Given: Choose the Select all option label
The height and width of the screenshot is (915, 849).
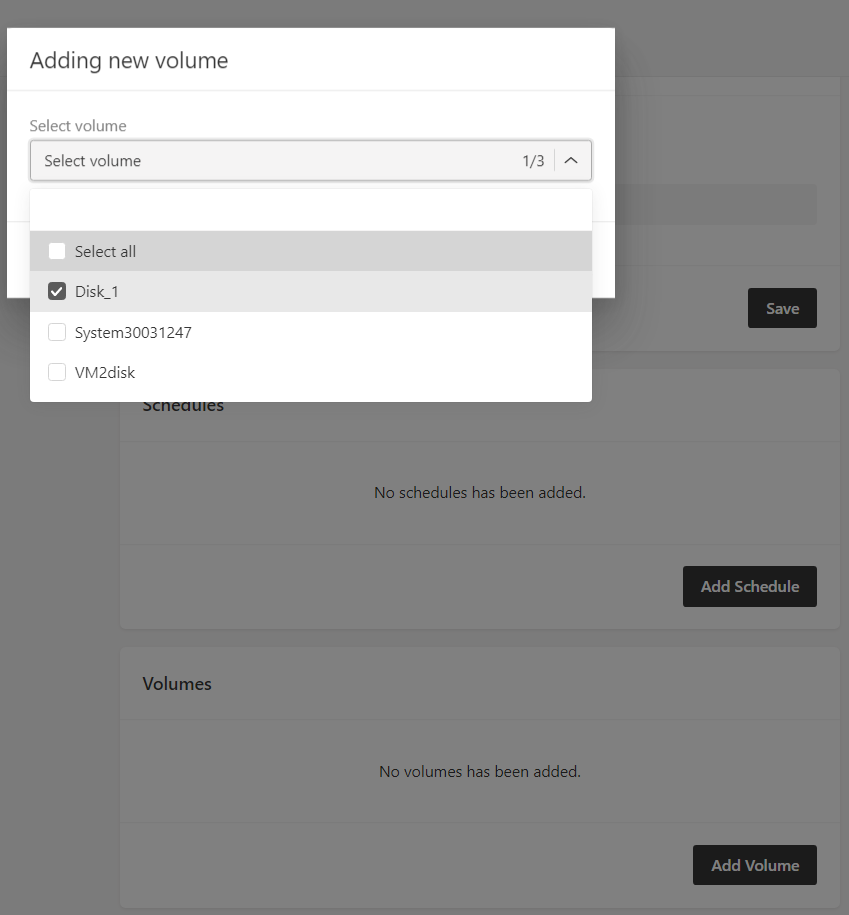Looking at the screenshot, I should pyautogui.click(x=105, y=252).
